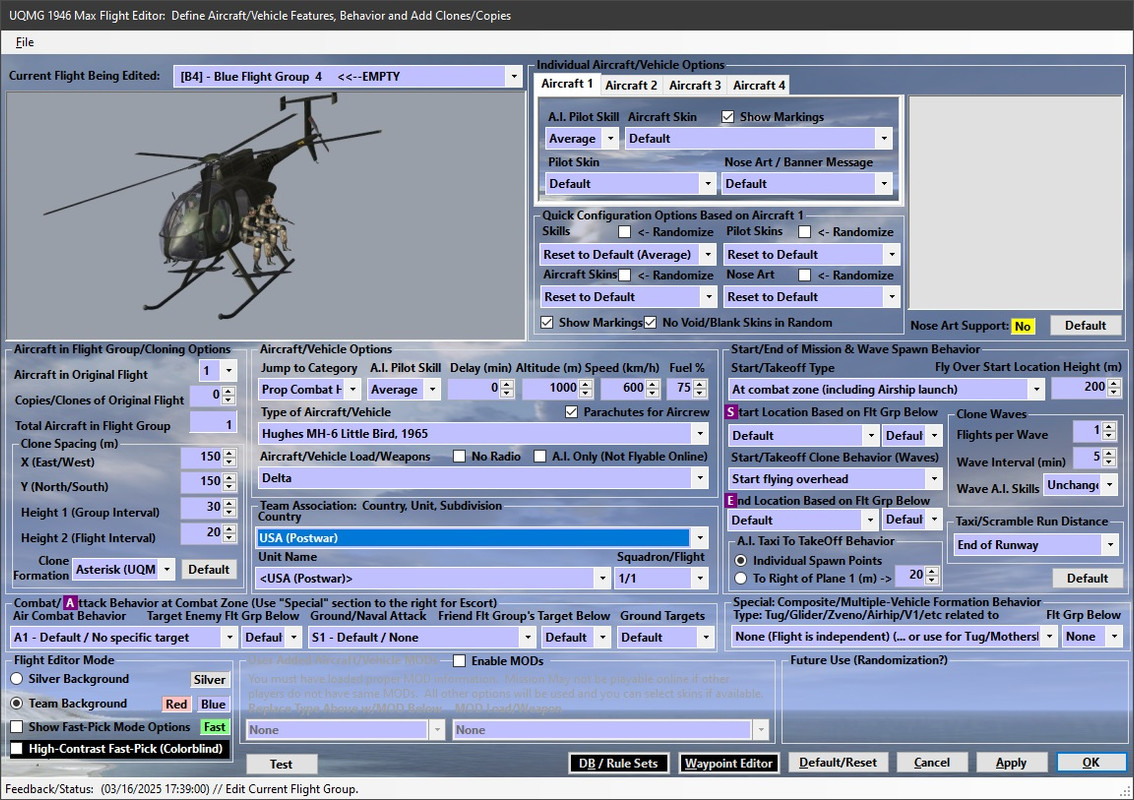Viewport: 1134px width, 800px height.
Task: Click the green Fast button
Action: click(x=215, y=727)
